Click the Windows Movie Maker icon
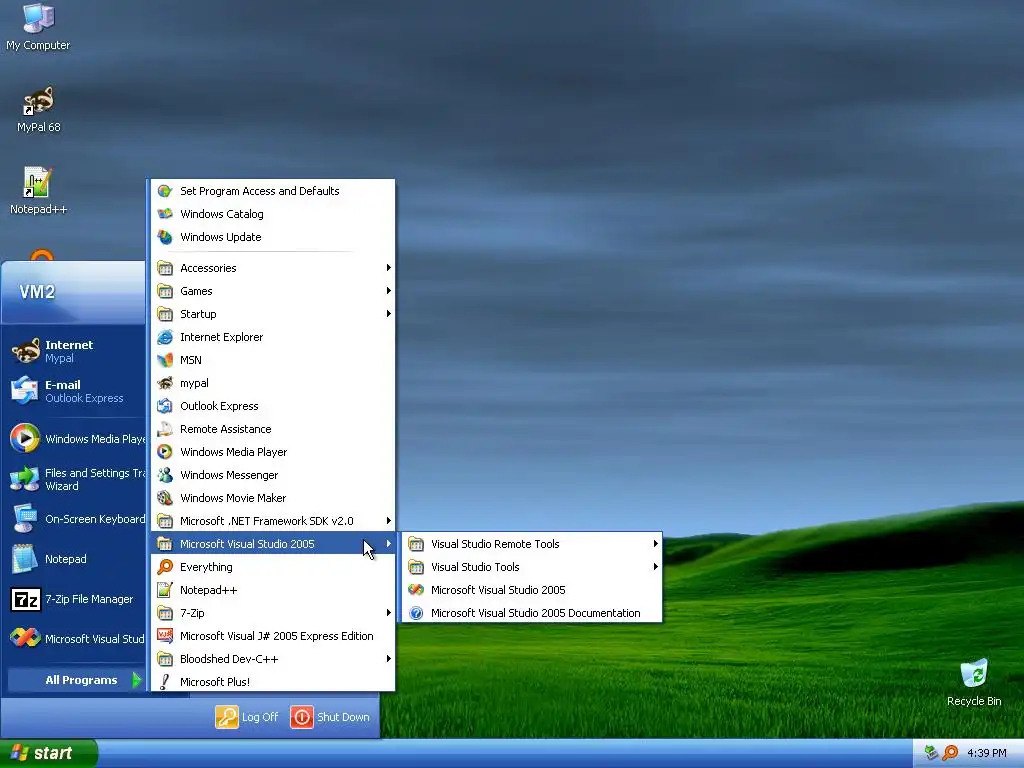The width and height of the screenshot is (1024, 768). pos(165,498)
